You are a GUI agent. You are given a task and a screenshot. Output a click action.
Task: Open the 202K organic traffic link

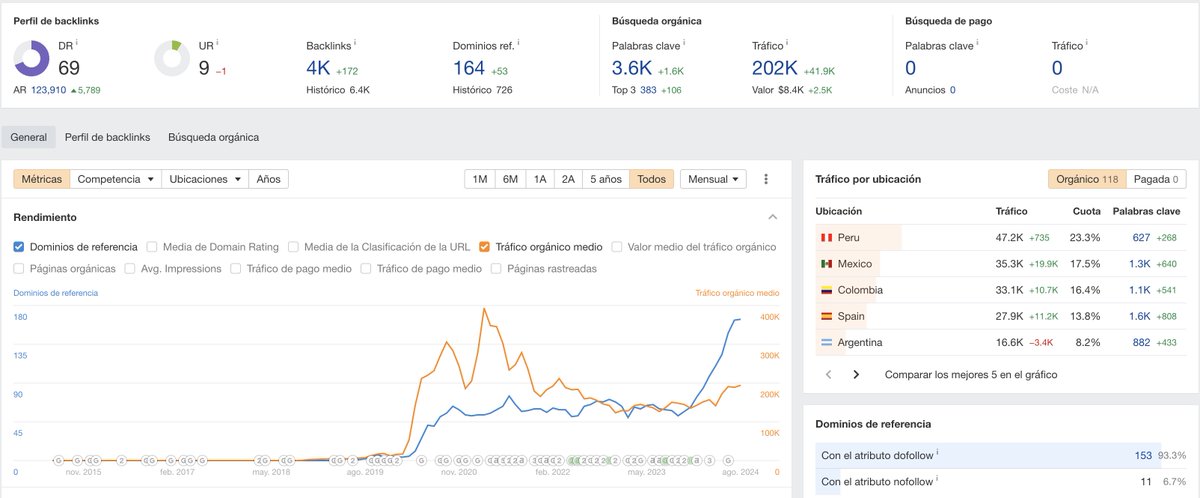click(x=774, y=68)
